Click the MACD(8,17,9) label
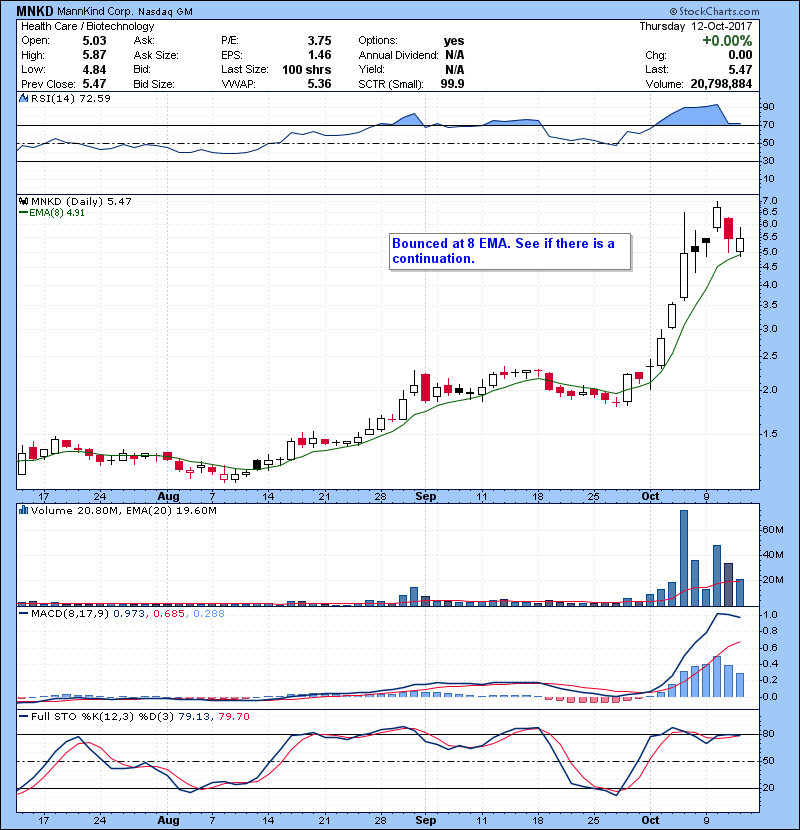 70,614
